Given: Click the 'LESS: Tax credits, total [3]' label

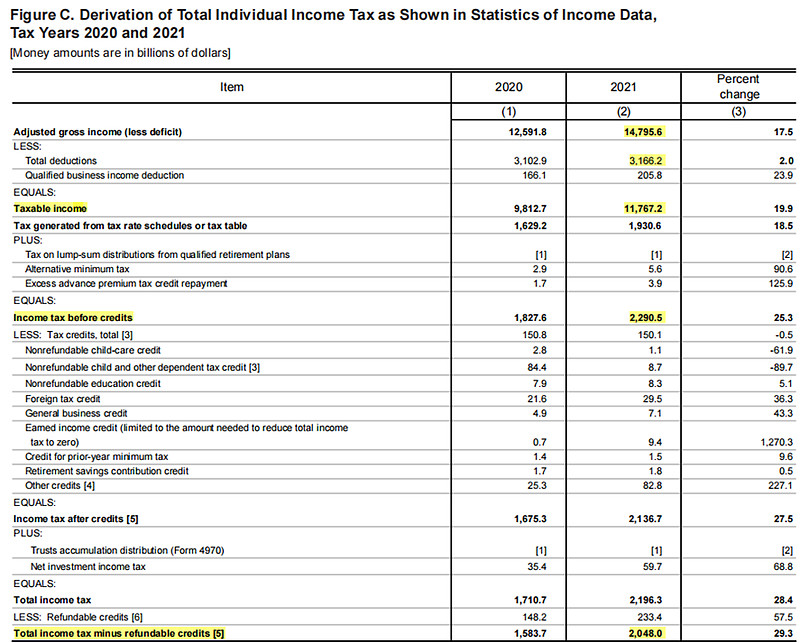Looking at the screenshot, I should 73,335.
